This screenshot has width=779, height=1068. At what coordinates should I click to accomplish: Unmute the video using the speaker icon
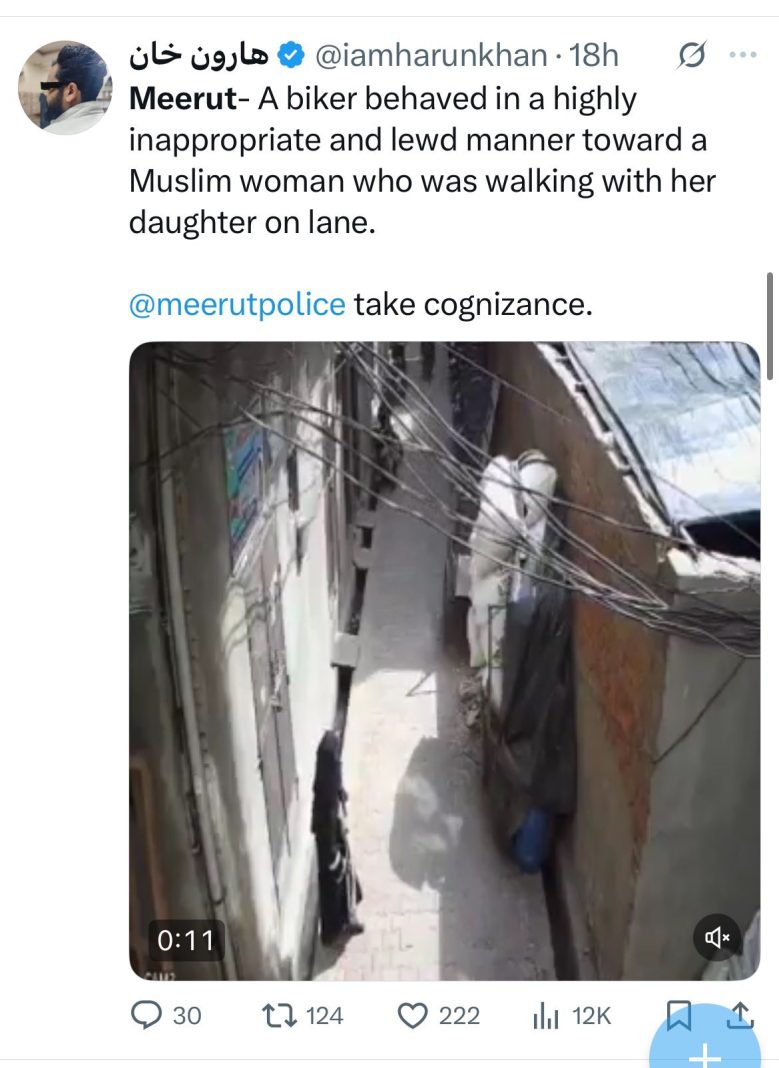pos(718,937)
